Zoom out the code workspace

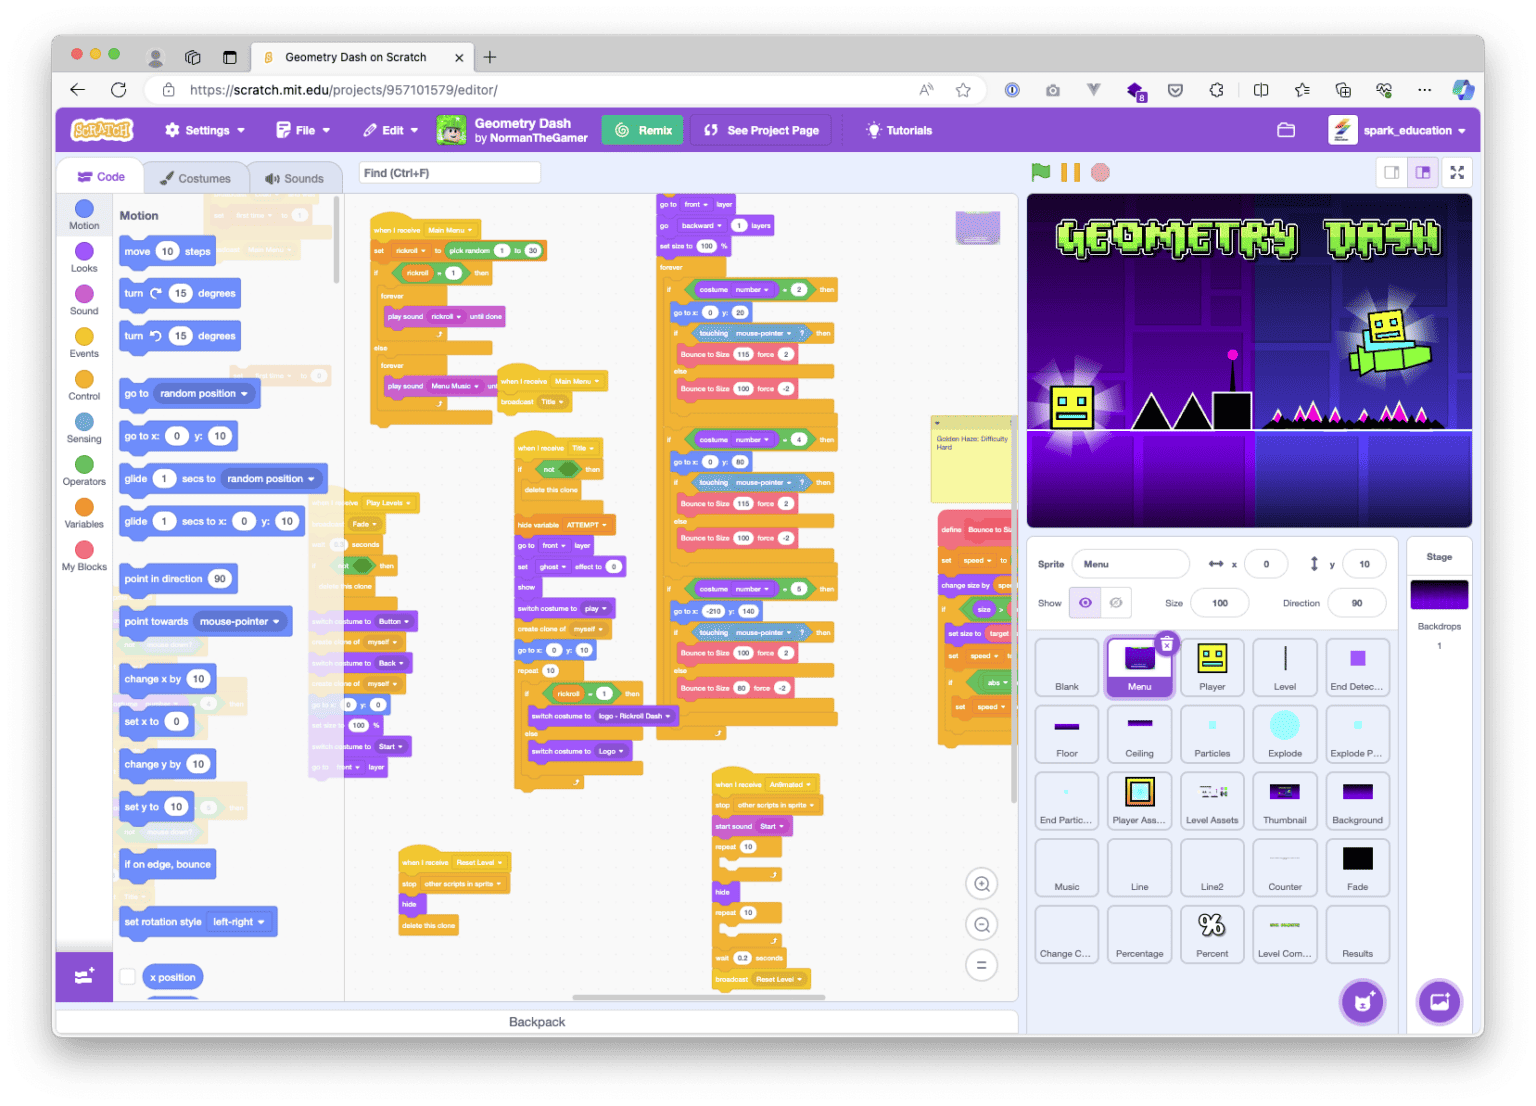coord(982,925)
